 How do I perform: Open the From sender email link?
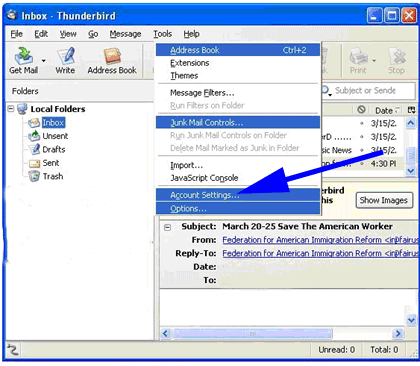(x=320, y=240)
